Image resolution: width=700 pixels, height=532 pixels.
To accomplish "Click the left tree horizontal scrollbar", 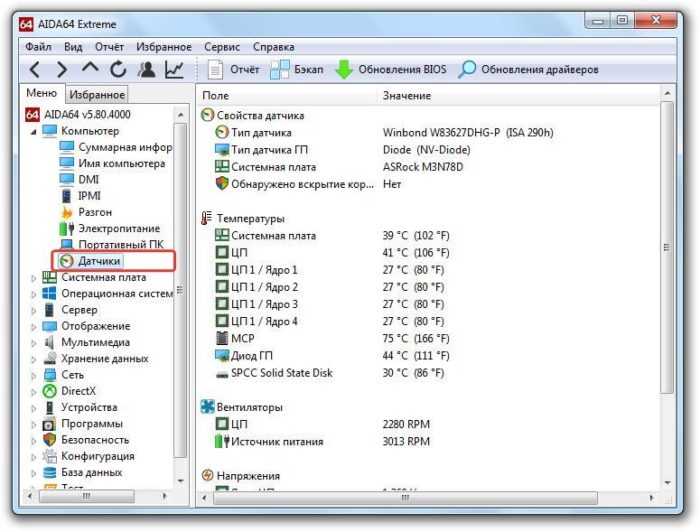I will (x=87, y=496).
